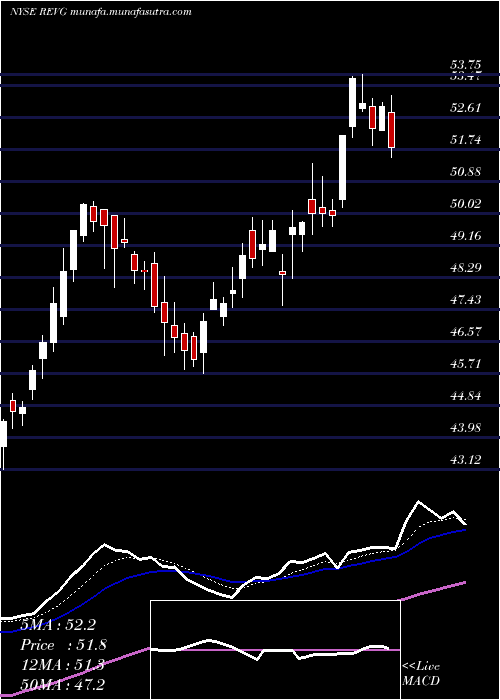Screen dimensions: 500x700
Task: Click the 5MA : 52.2 readout
Action: pos(58,625)
